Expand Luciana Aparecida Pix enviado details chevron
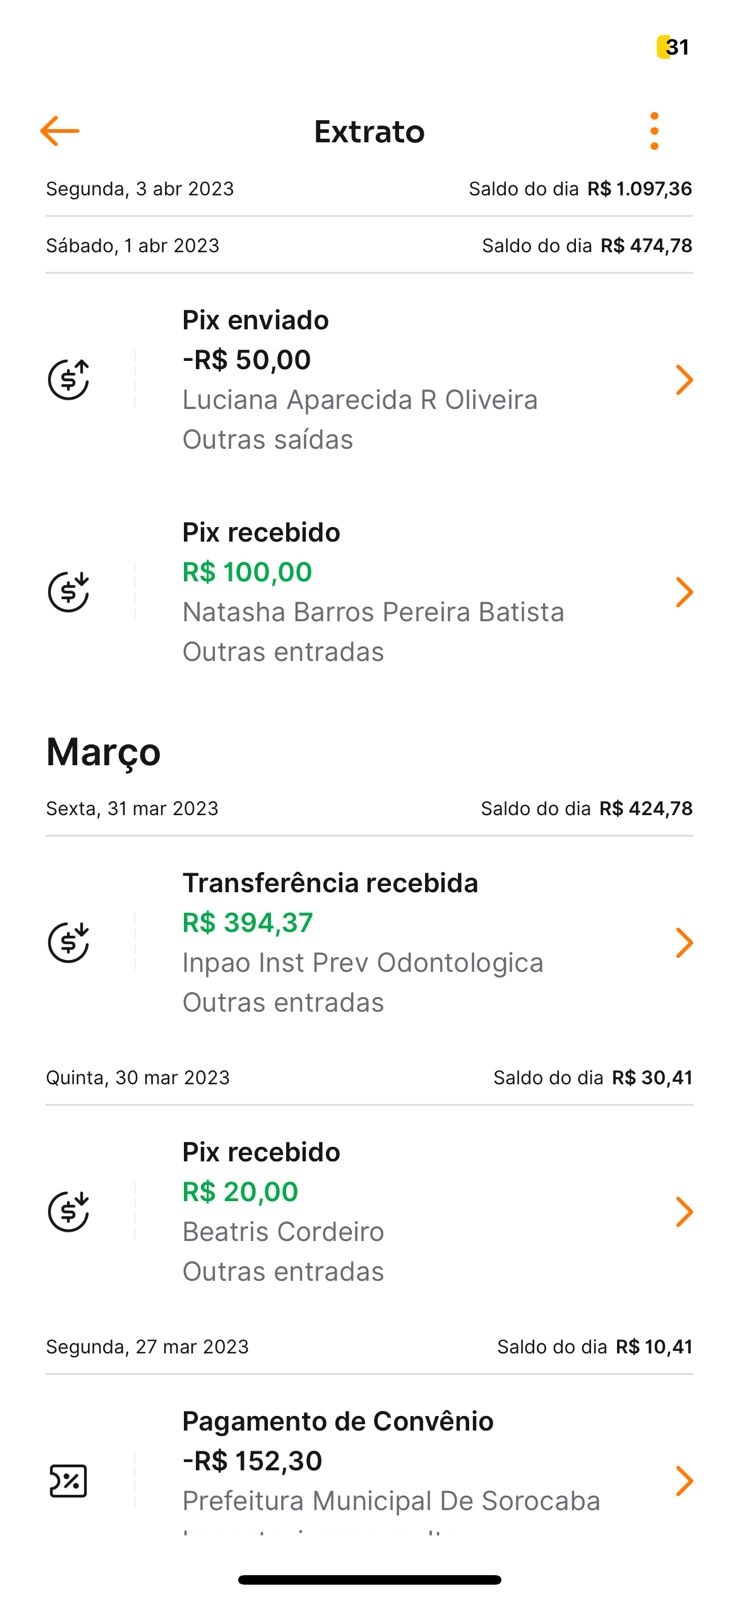Viewport: 739px width, 1600px height. coord(684,380)
